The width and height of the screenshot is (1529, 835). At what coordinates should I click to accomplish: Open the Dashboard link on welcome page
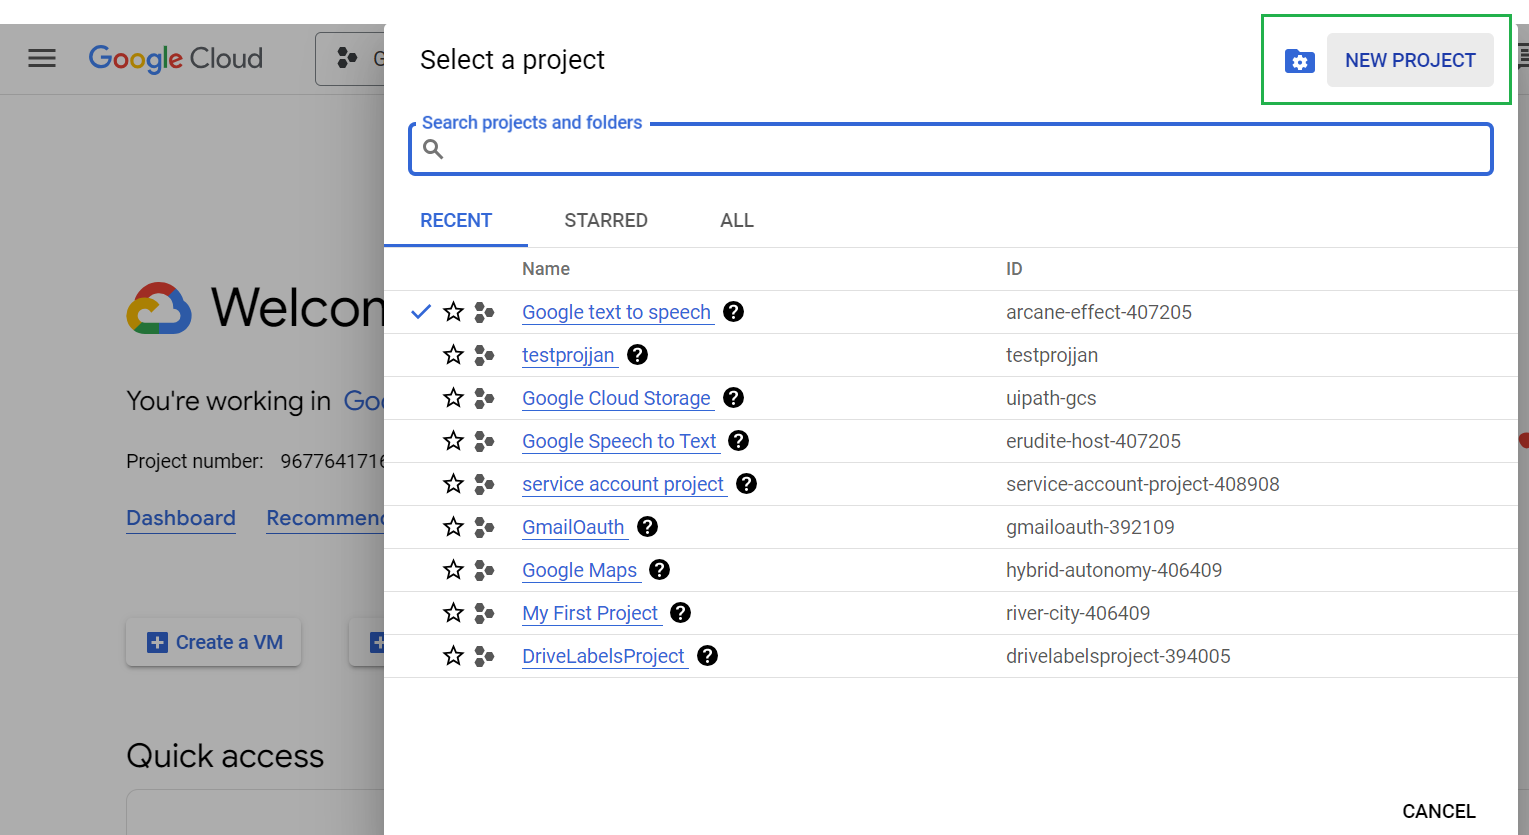pos(181,518)
